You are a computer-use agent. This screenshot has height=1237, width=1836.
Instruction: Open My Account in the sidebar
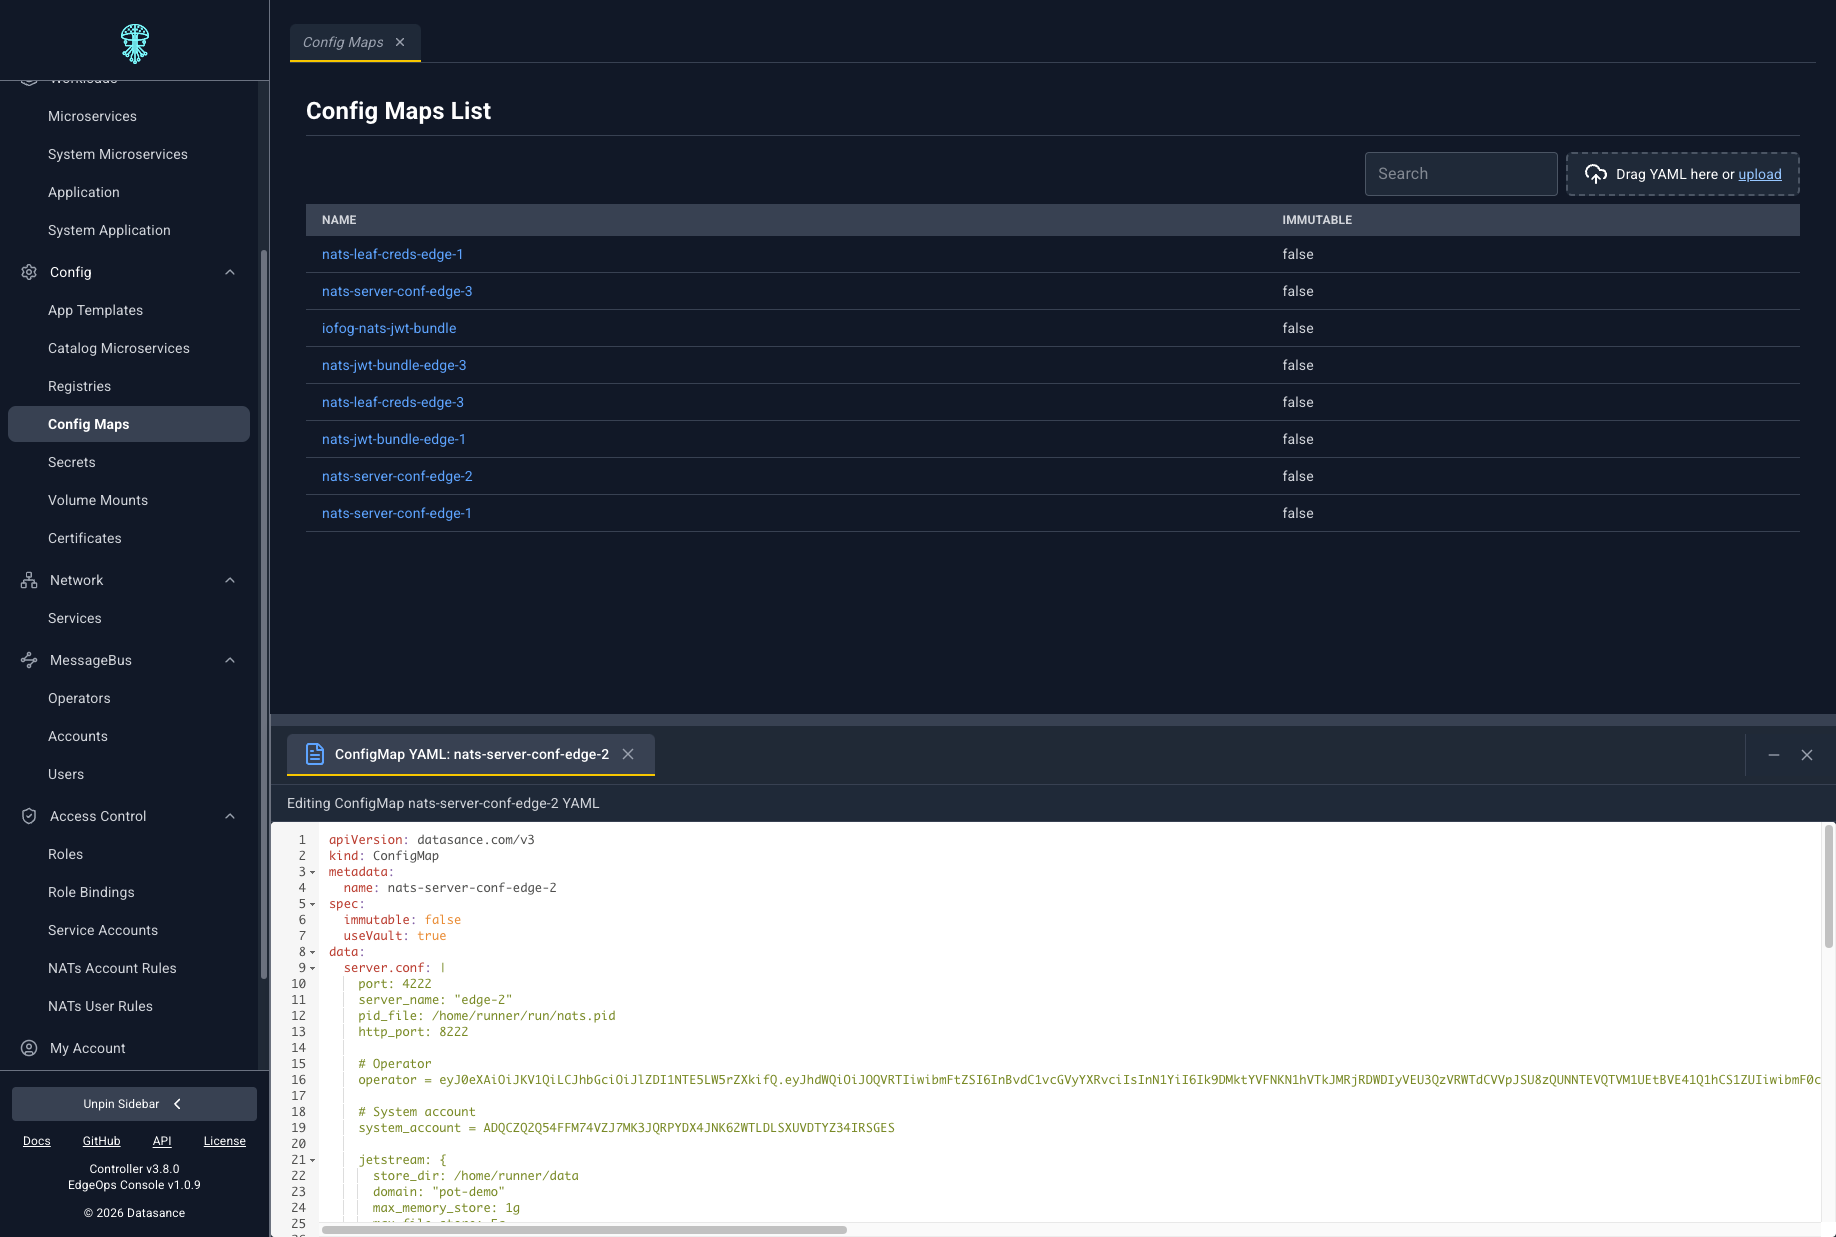click(x=88, y=1048)
